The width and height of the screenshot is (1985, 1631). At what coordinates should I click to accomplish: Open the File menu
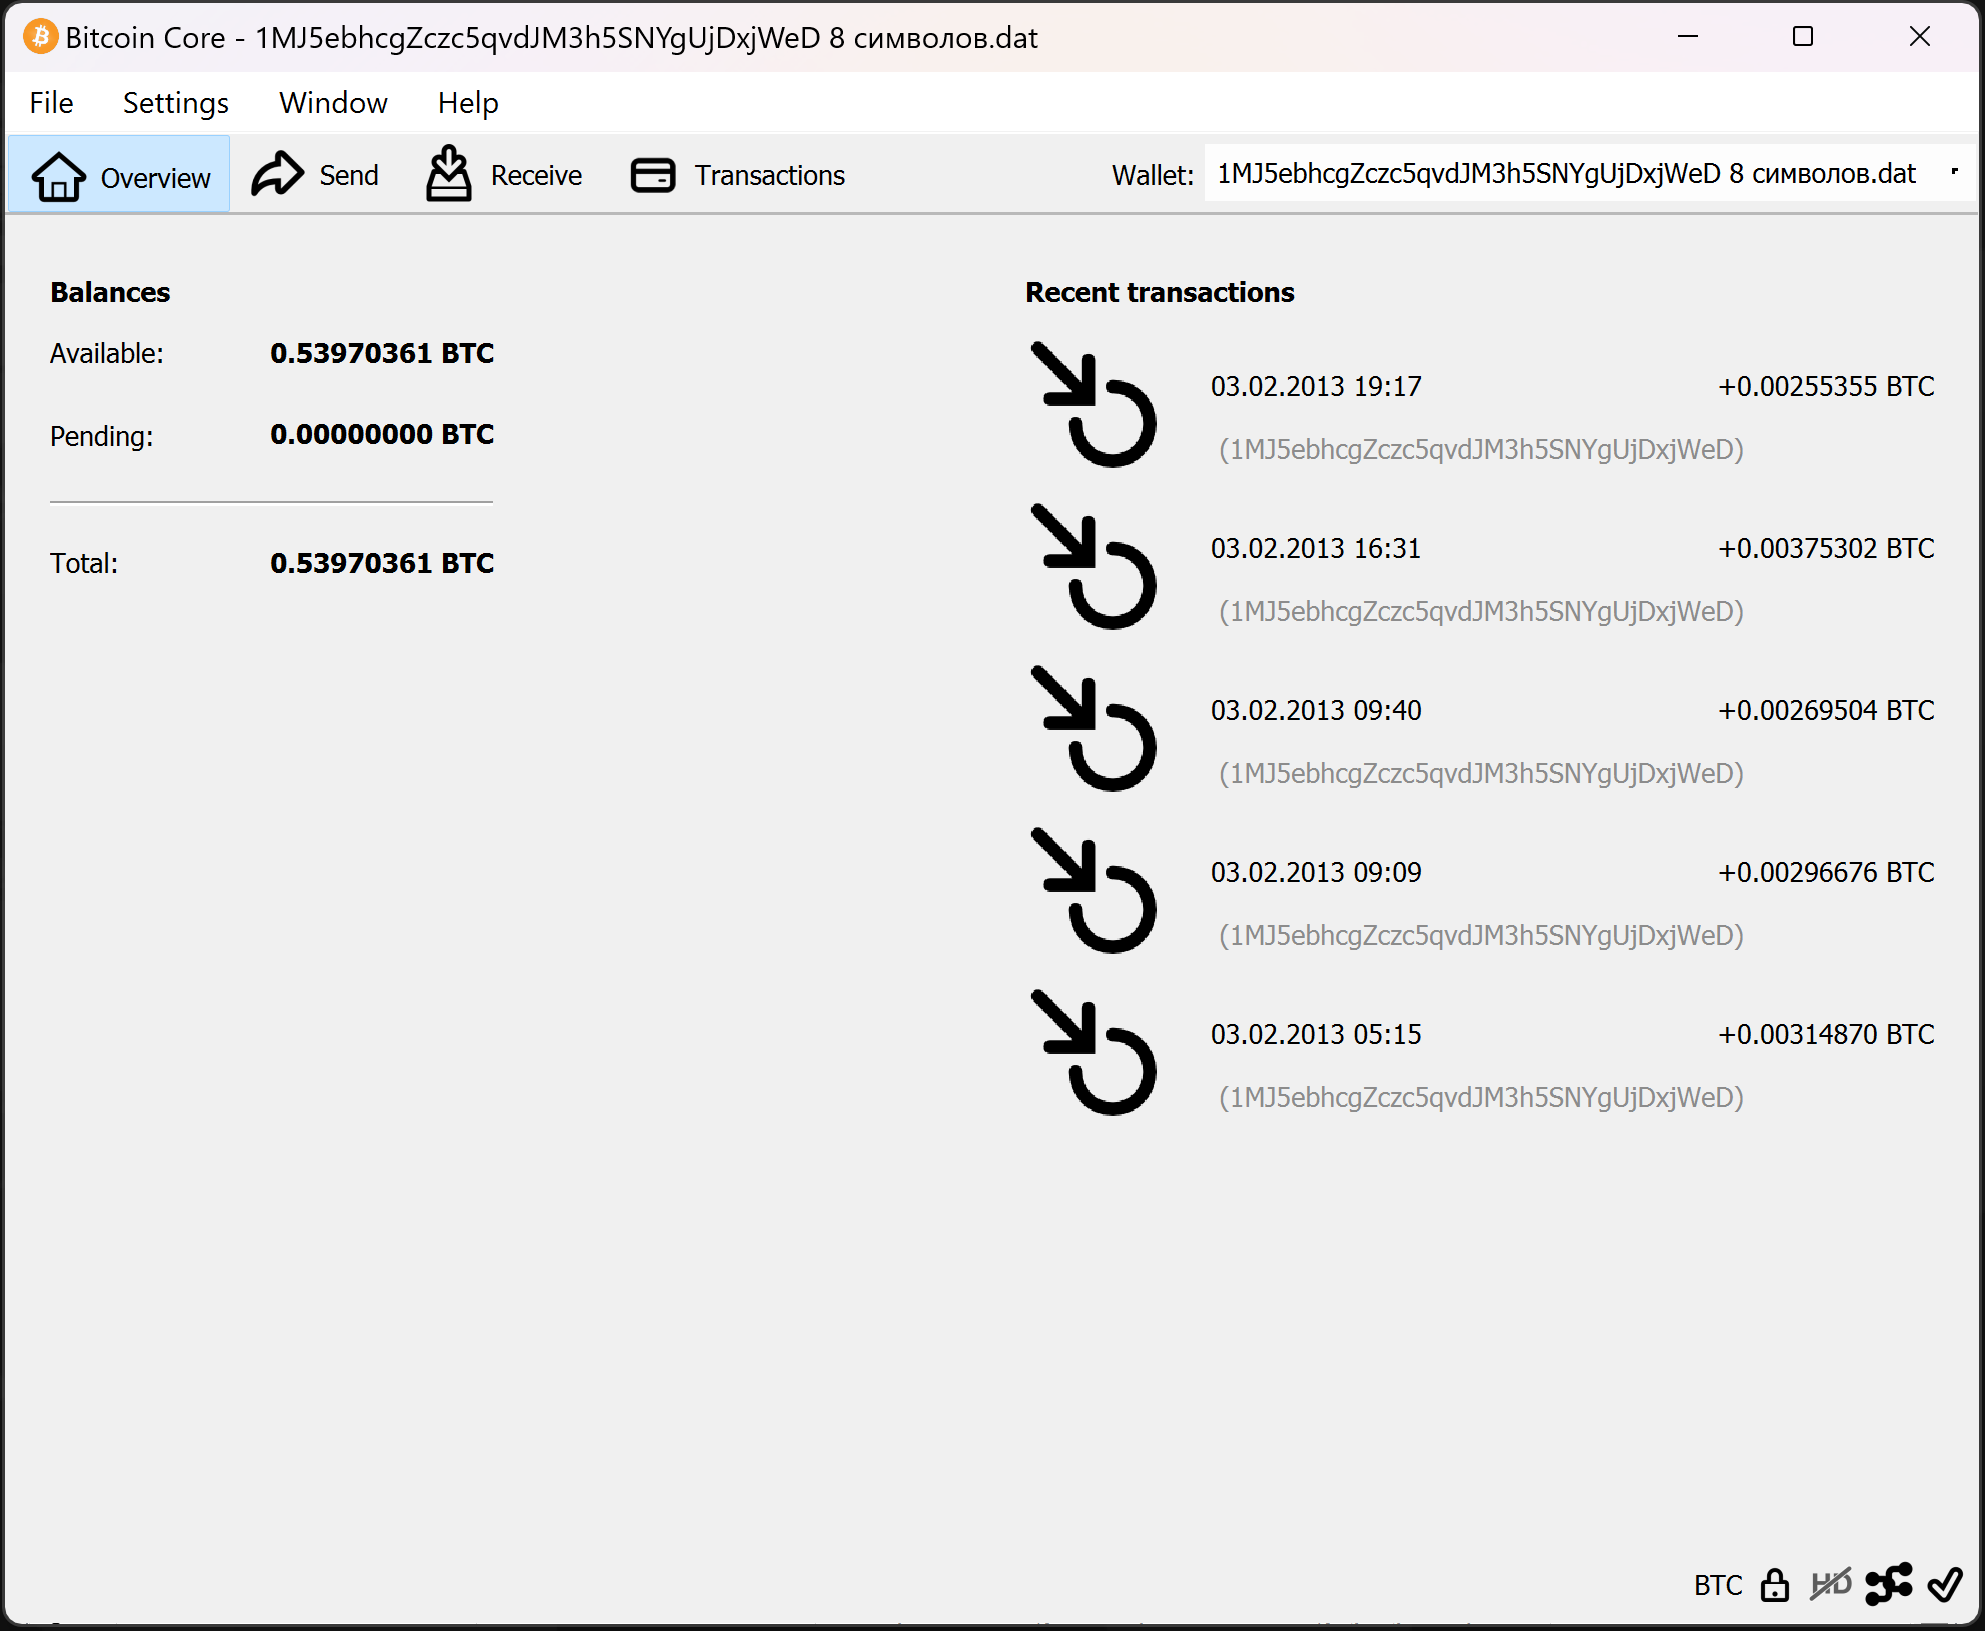[x=51, y=103]
